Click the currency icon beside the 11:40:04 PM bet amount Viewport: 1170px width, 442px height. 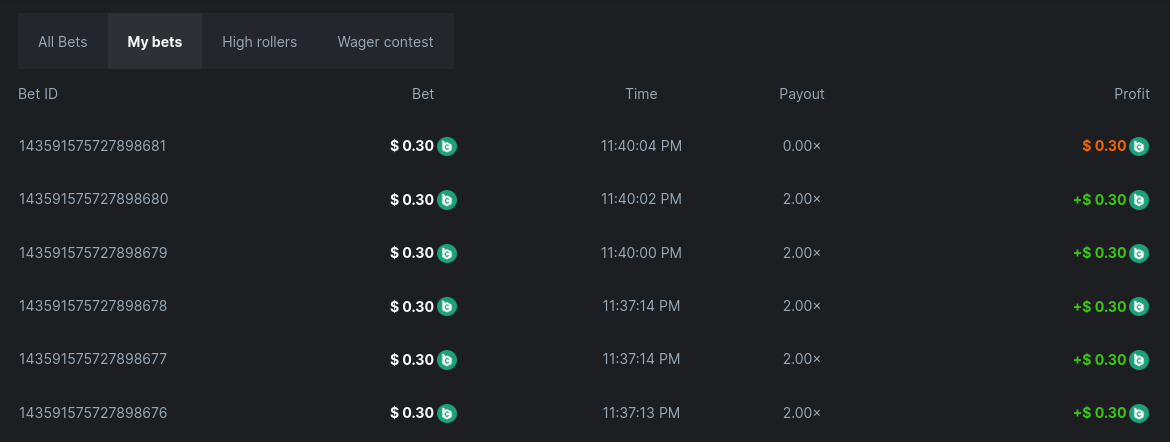tap(447, 146)
